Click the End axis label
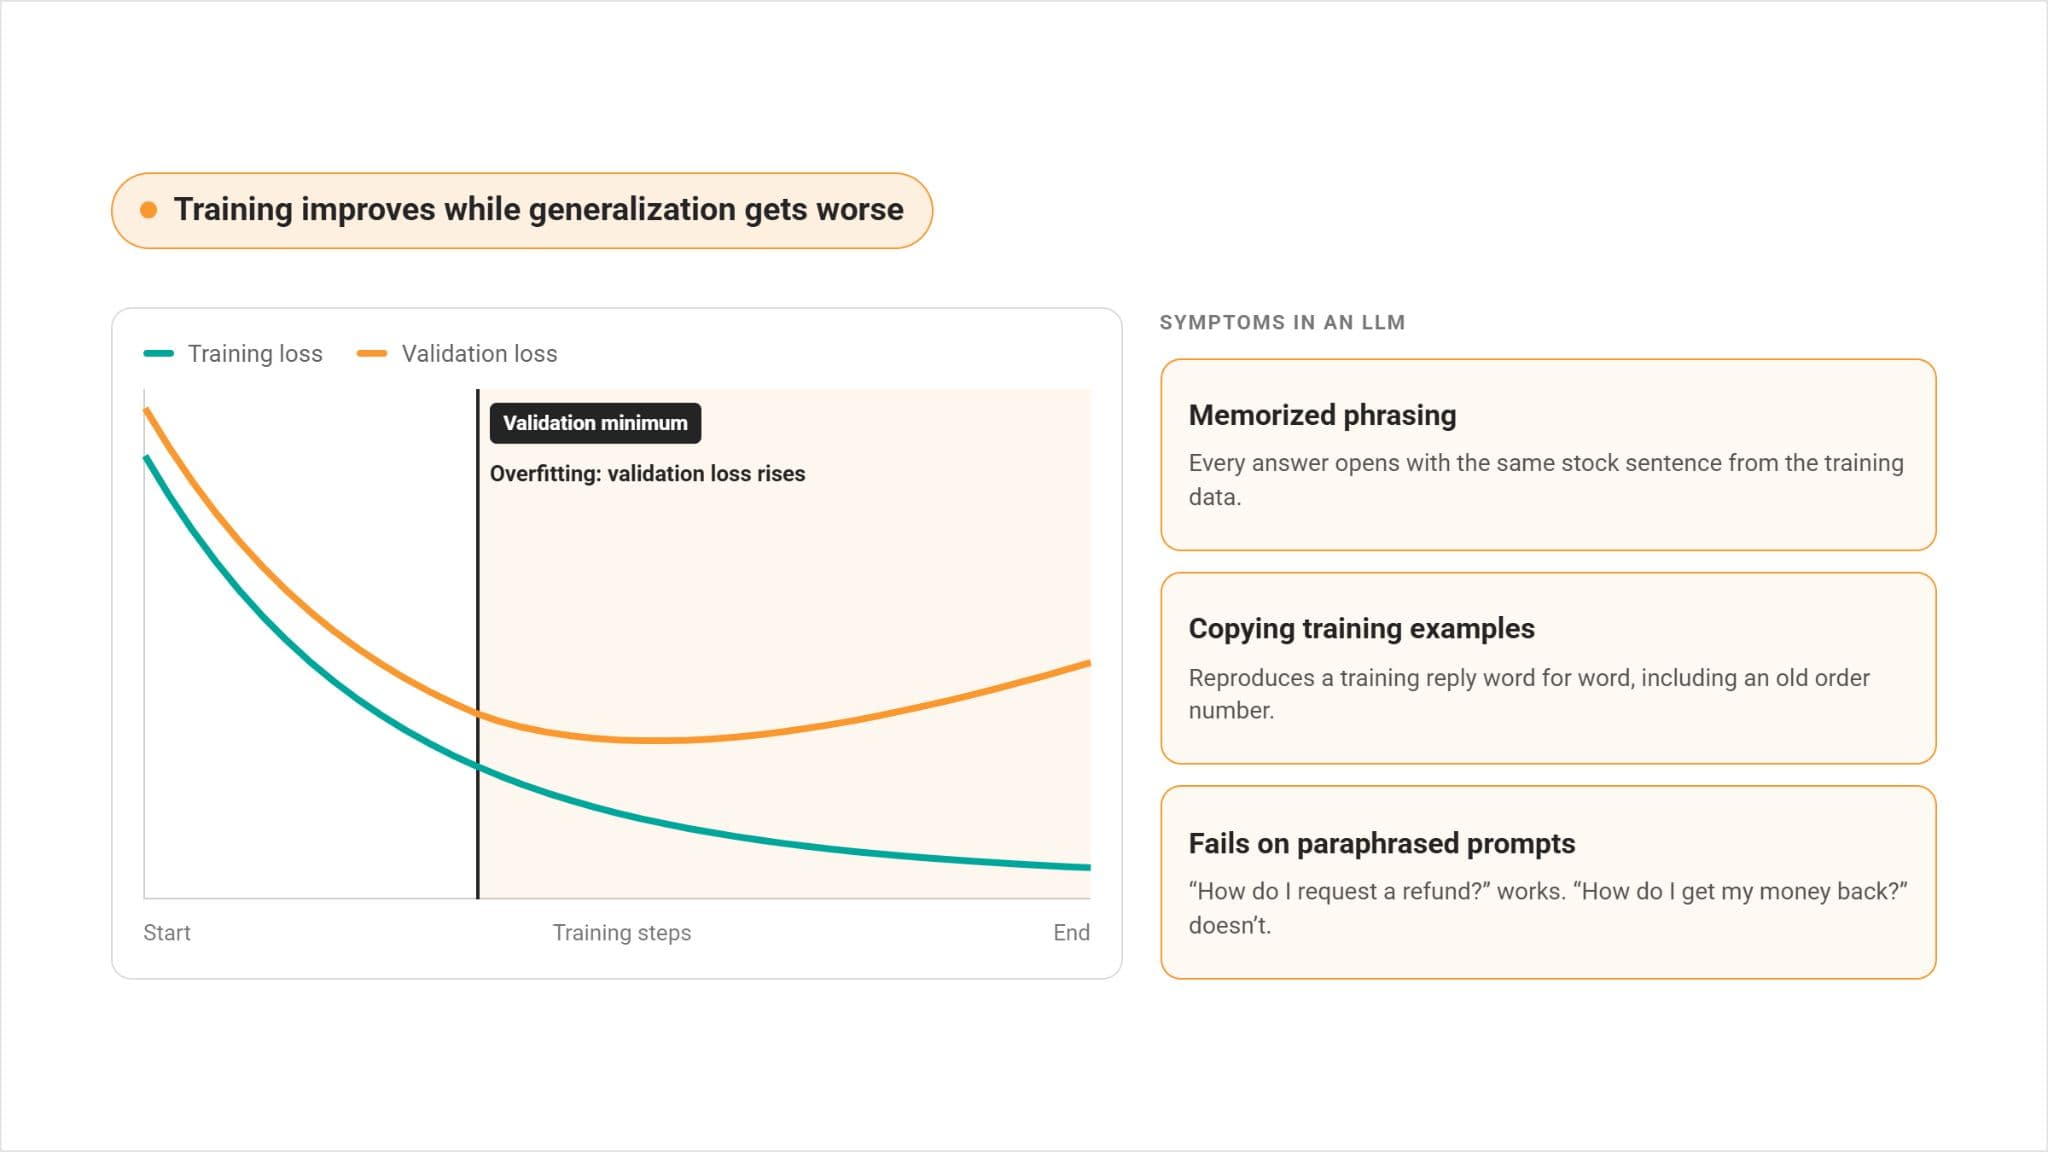This screenshot has height=1152, width=2048. click(1071, 933)
